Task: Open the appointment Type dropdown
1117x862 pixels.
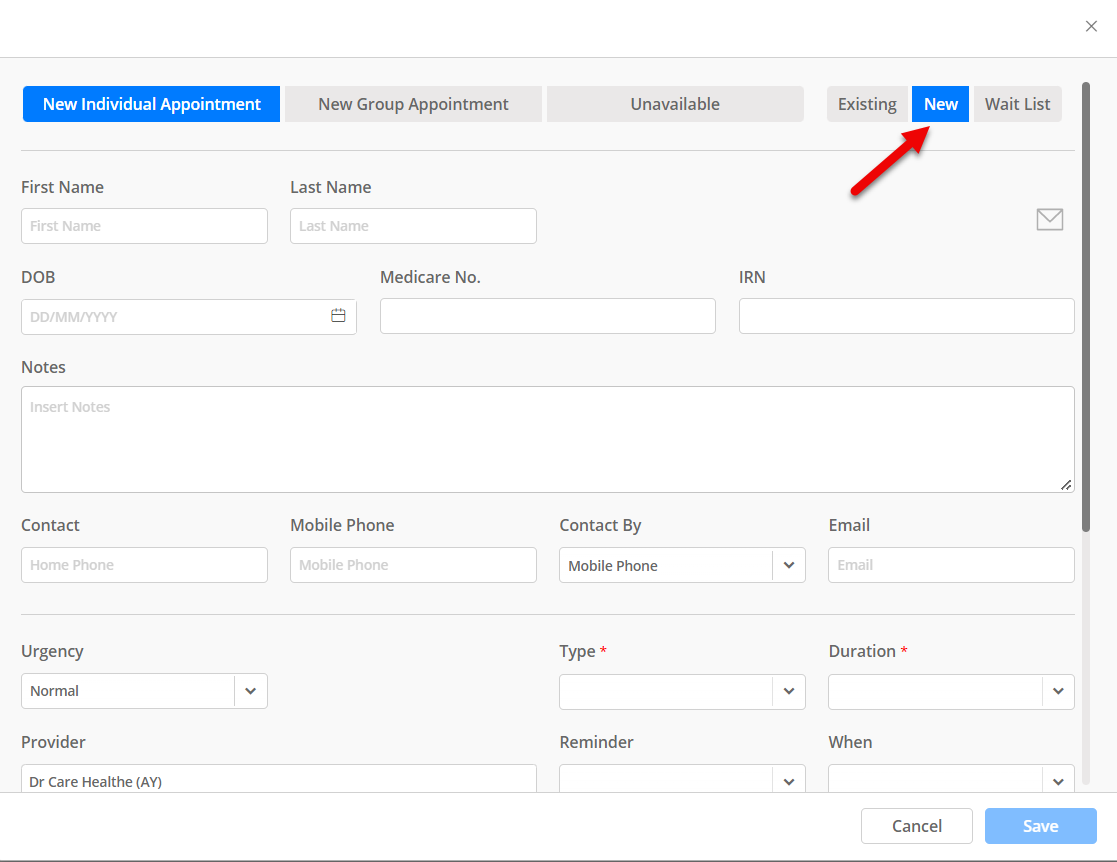Action: point(789,691)
